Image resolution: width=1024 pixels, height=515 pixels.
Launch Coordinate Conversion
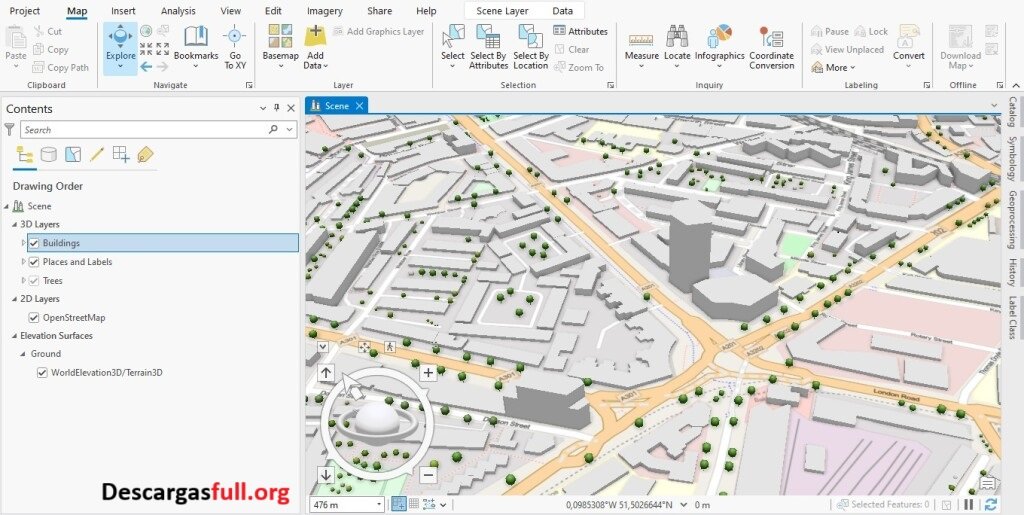point(771,47)
